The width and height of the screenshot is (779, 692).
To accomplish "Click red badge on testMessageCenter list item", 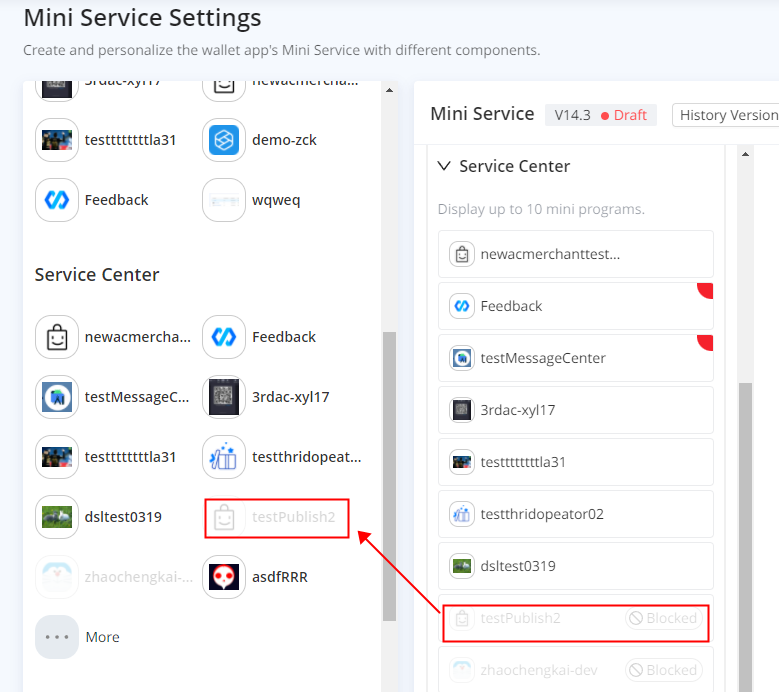I will (706, 342).
